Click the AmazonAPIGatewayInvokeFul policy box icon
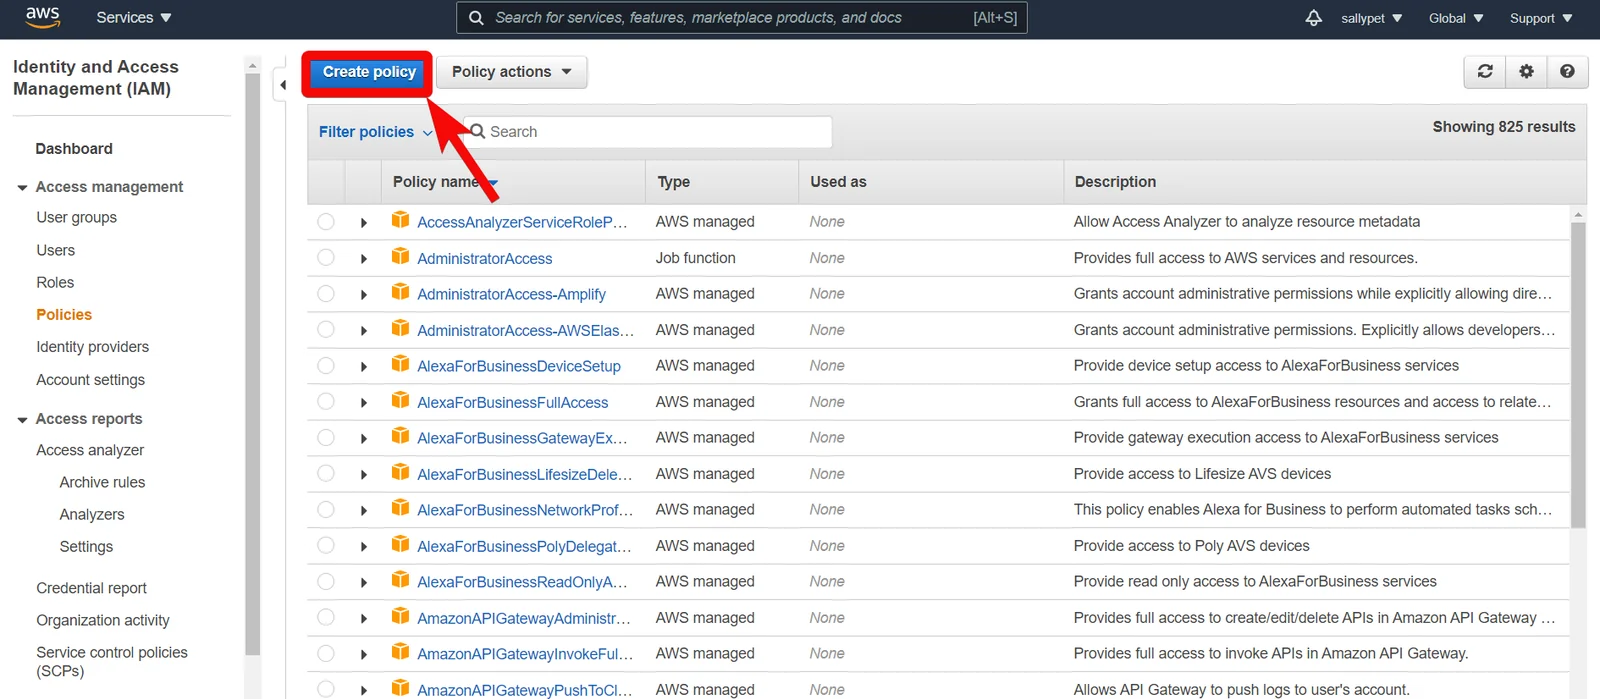1600x699 pixels. [x=400, y=652]
